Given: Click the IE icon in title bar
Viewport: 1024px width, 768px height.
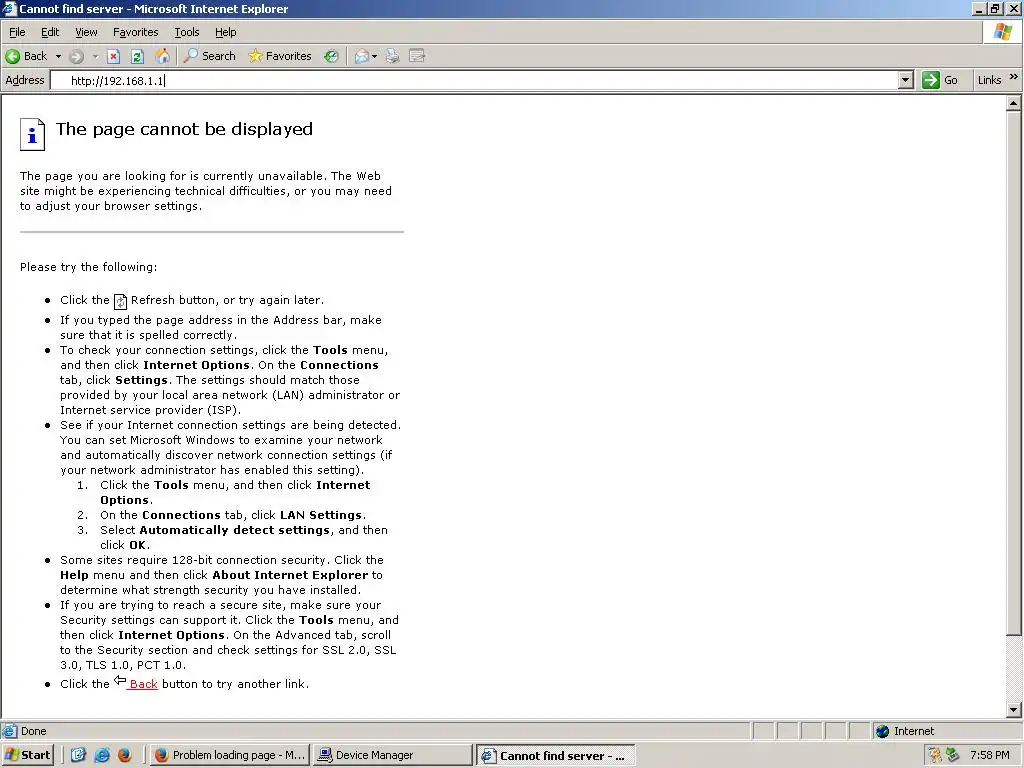Looking at the screenshot, I should (9, 8).
